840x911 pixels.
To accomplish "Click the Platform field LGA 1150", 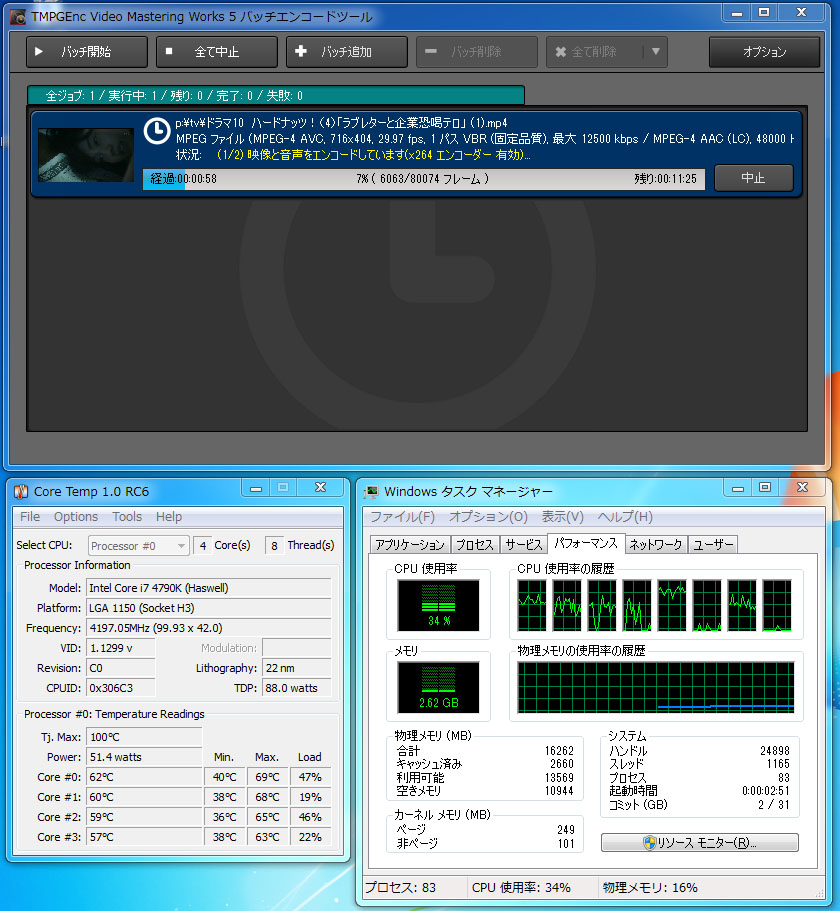I will 209,608.
